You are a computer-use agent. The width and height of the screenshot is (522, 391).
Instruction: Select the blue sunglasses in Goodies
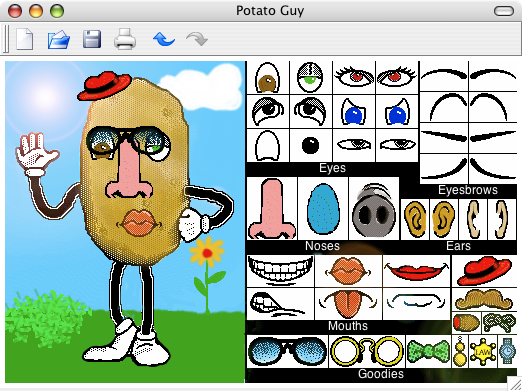[x=287, y=351]
